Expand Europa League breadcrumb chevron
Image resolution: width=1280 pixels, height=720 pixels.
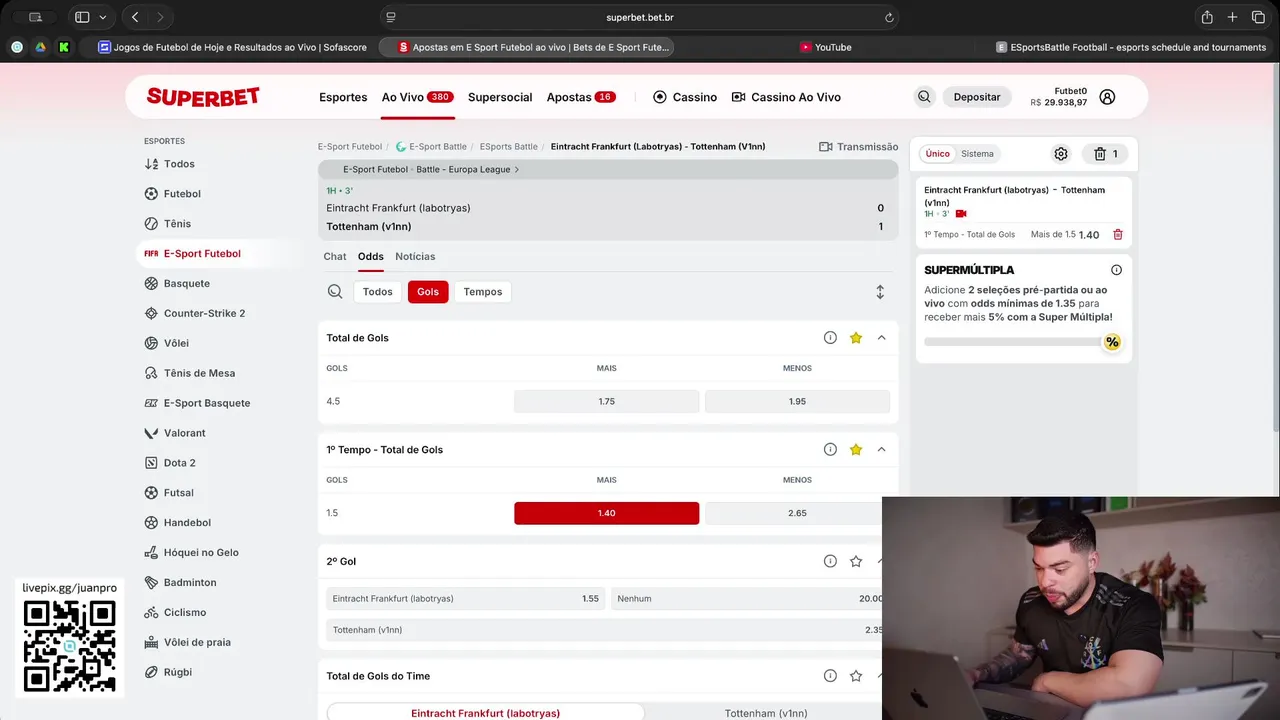coord(517,170)
